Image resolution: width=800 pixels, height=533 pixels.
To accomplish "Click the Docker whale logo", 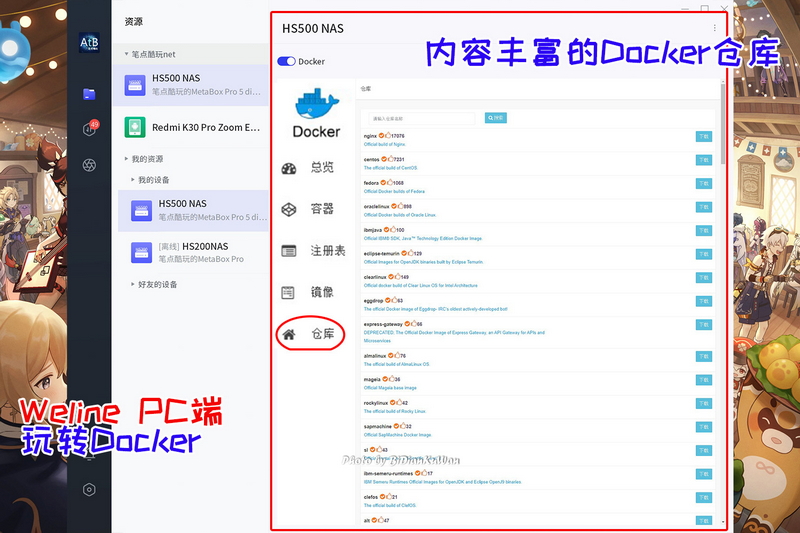I will [317, 104].
